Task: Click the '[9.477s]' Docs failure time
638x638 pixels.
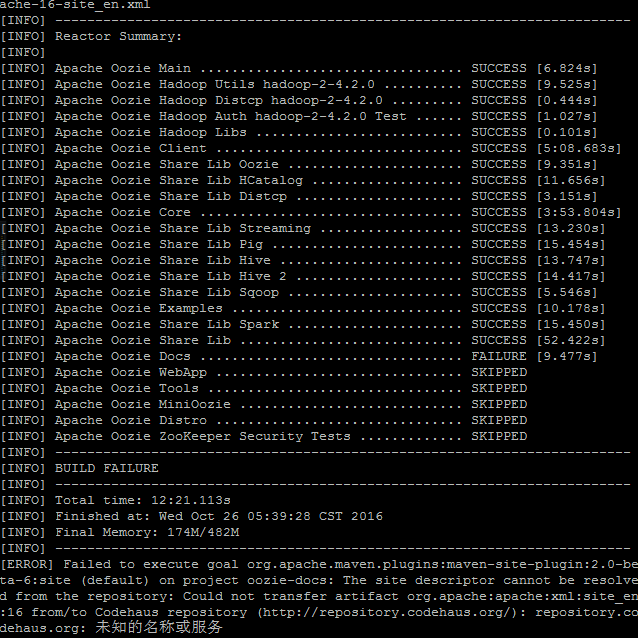Action: click(x=567, y=356)
